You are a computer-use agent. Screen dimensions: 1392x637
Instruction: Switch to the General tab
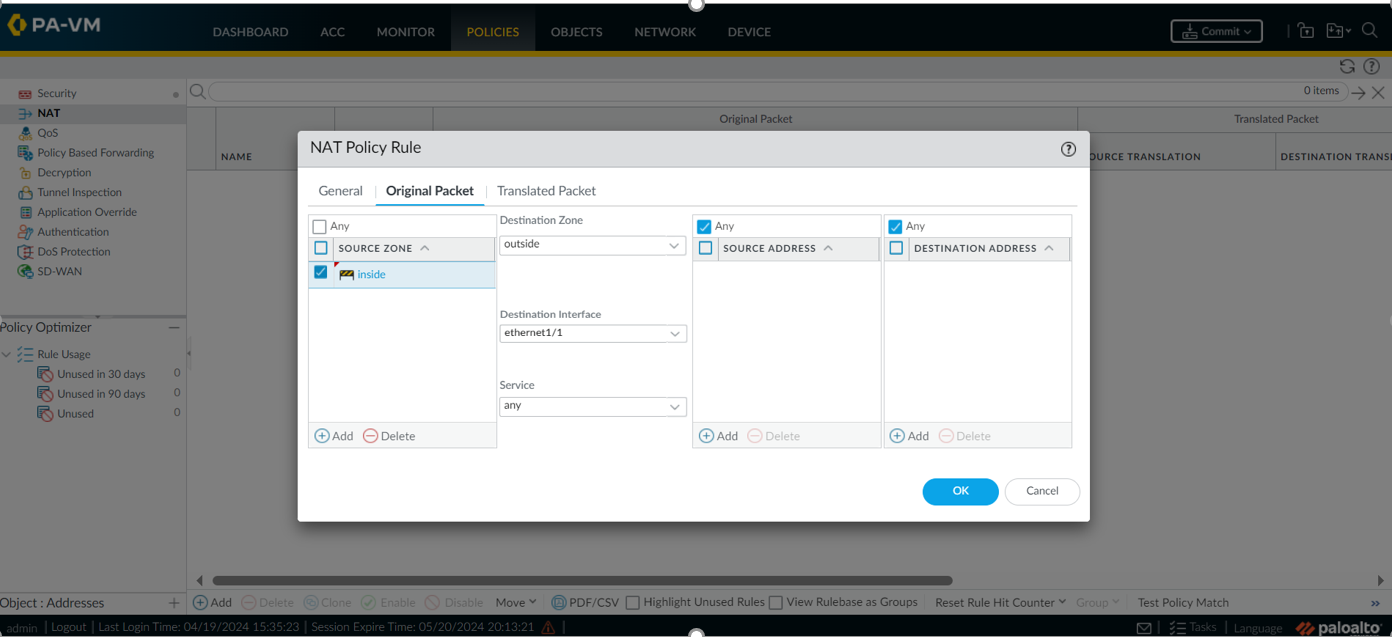(340, 191)
